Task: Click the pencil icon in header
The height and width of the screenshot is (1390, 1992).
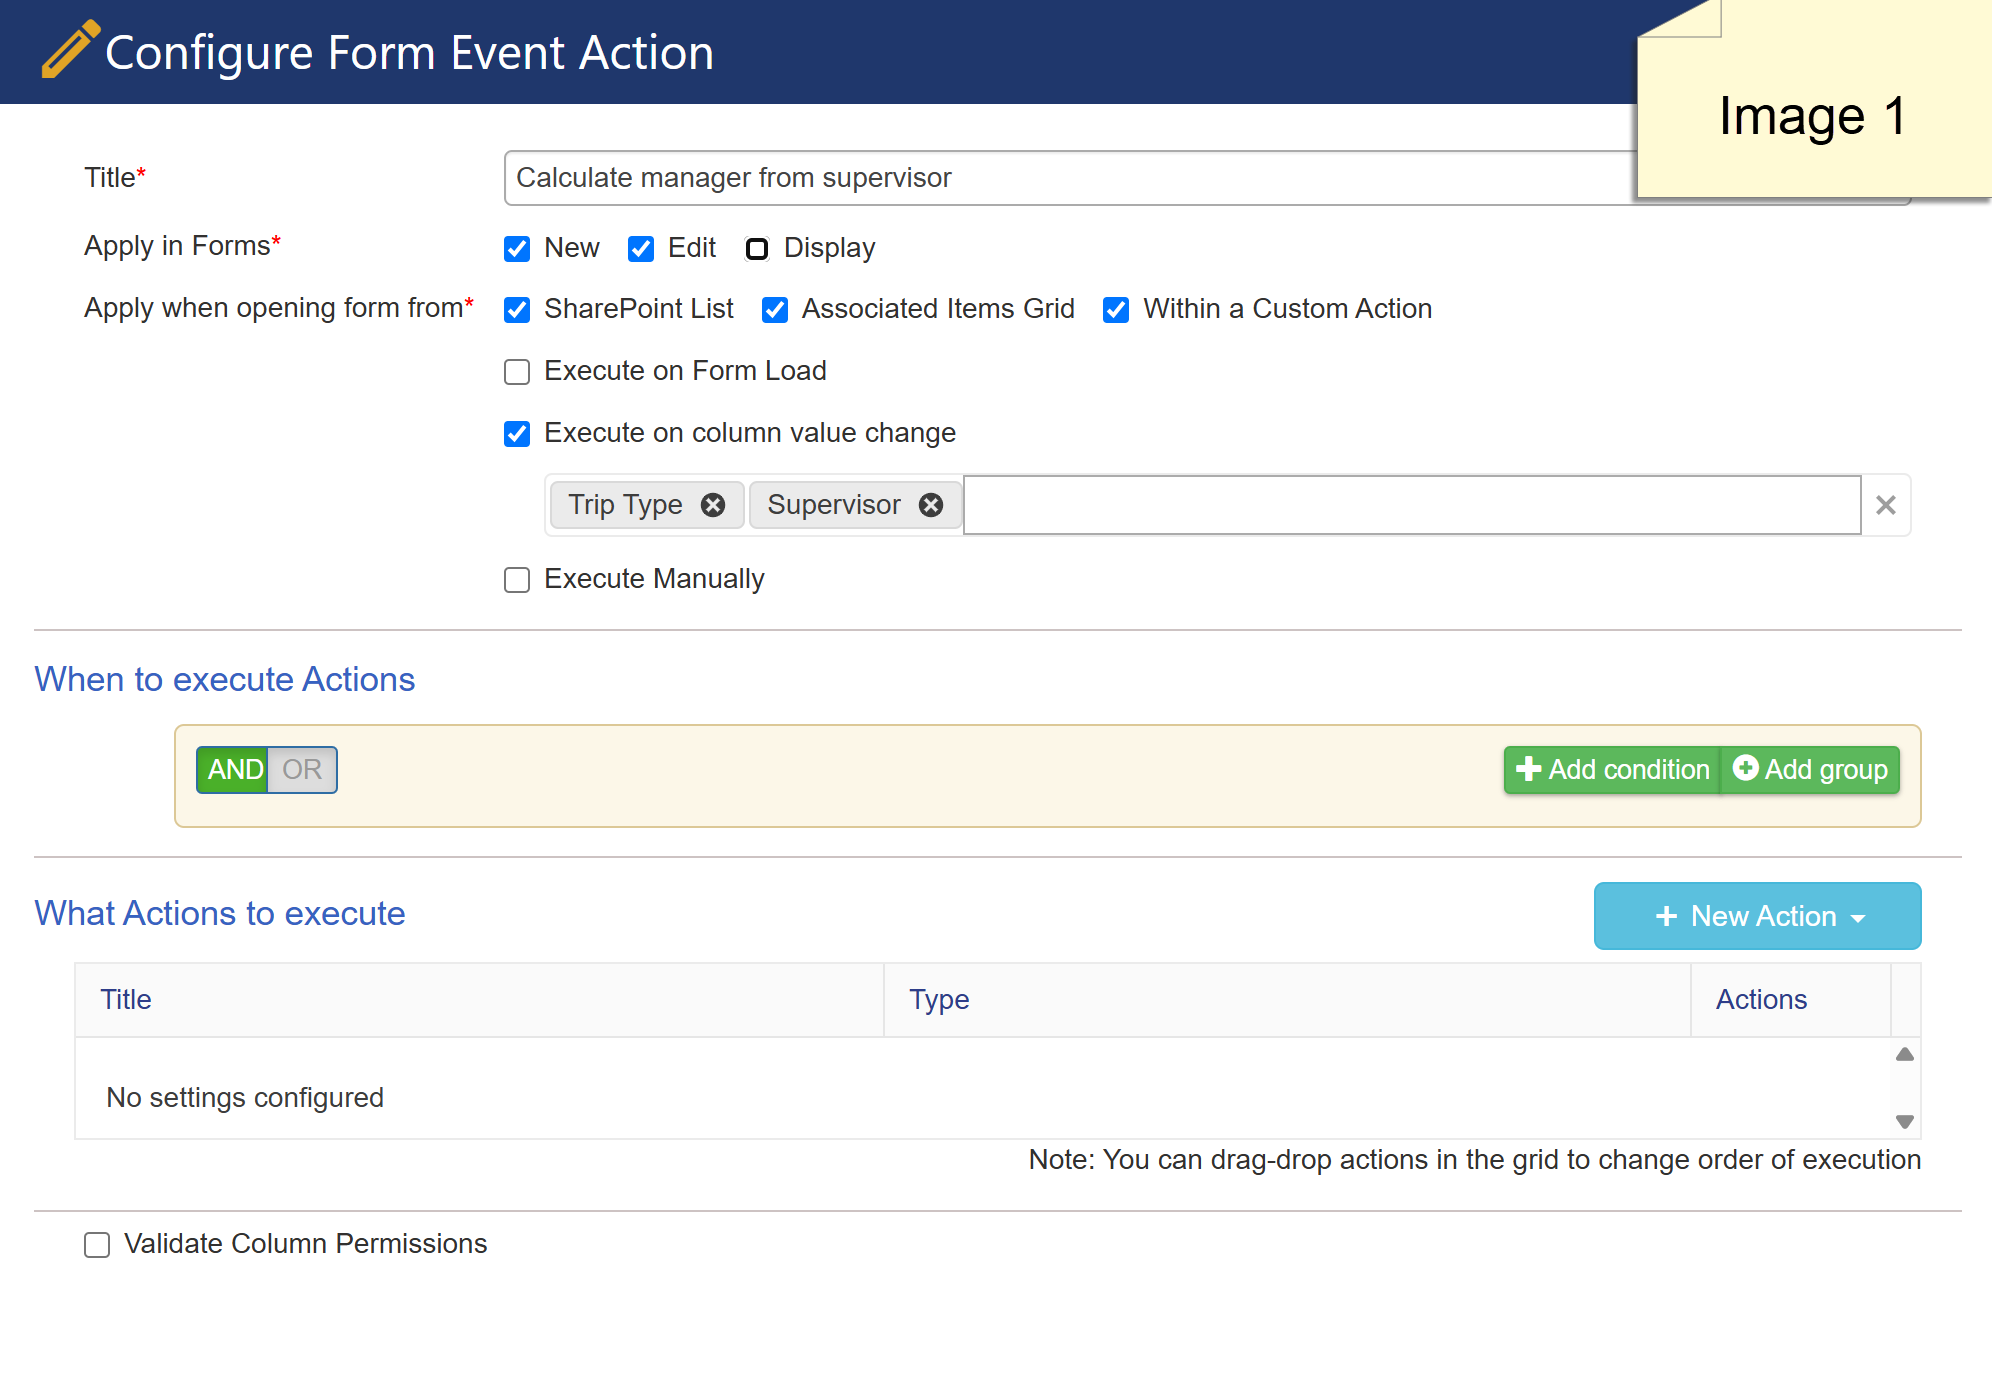Action: (70, 48)
